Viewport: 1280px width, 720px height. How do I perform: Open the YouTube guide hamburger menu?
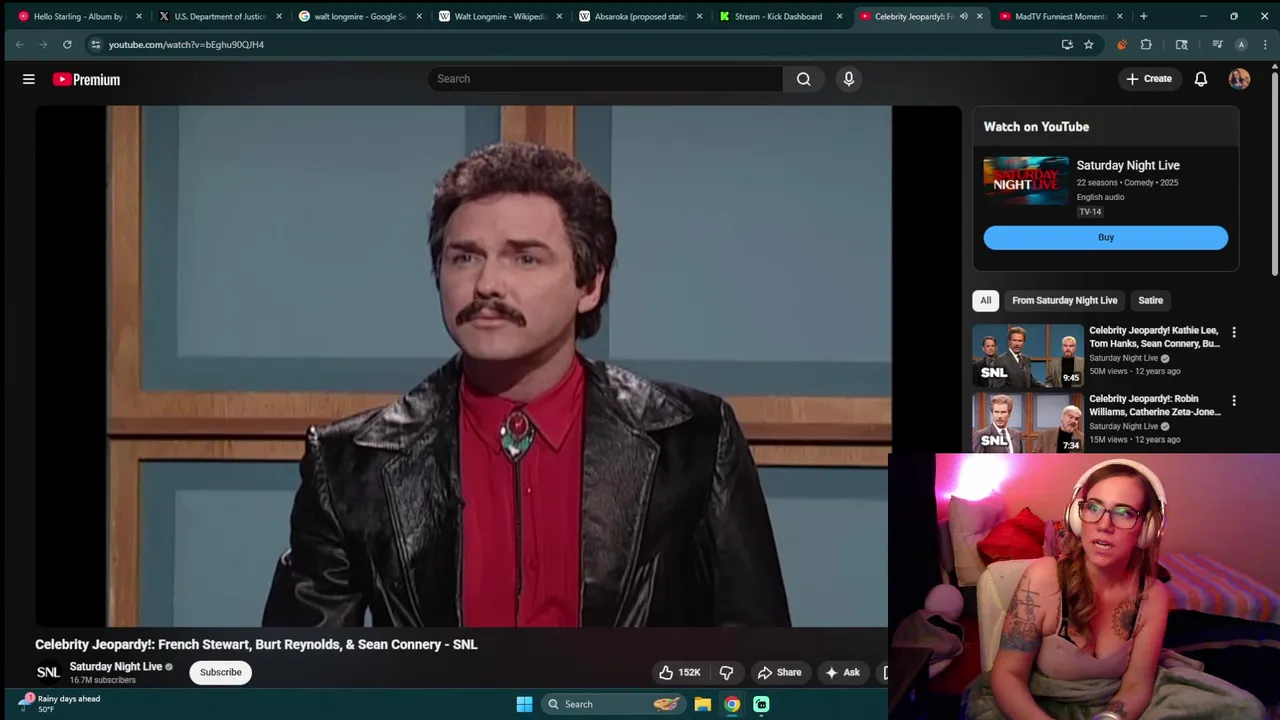pyautogui.click(x=29, y=79)
